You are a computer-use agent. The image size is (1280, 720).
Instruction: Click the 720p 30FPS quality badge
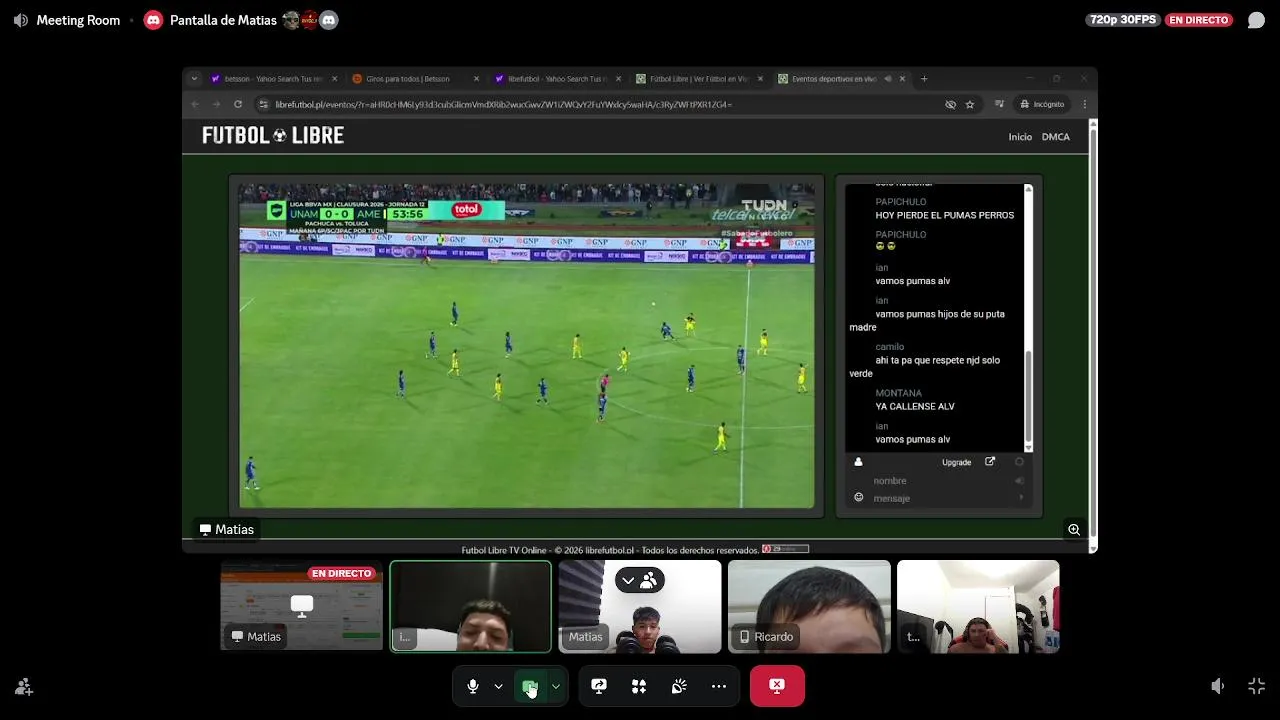click(1123, 20)
